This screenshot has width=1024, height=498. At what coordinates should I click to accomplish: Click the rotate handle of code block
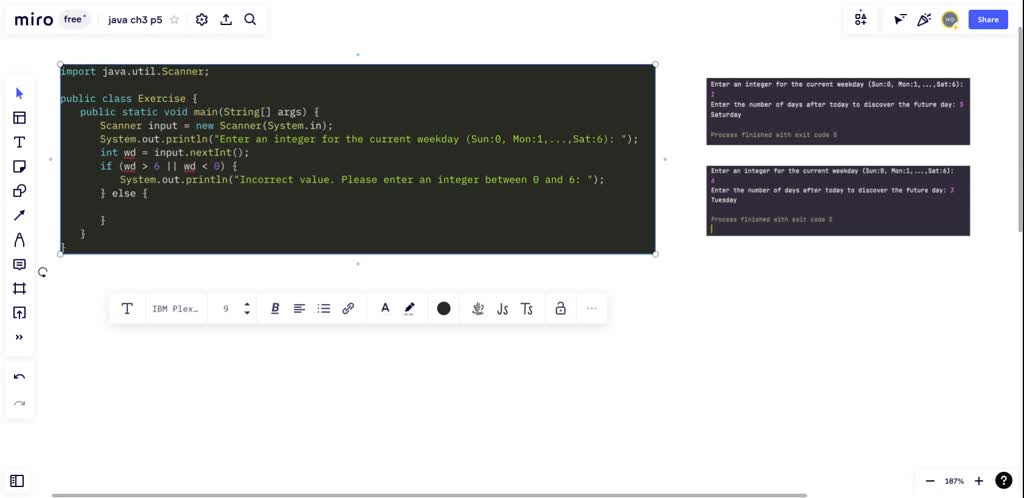42,272
